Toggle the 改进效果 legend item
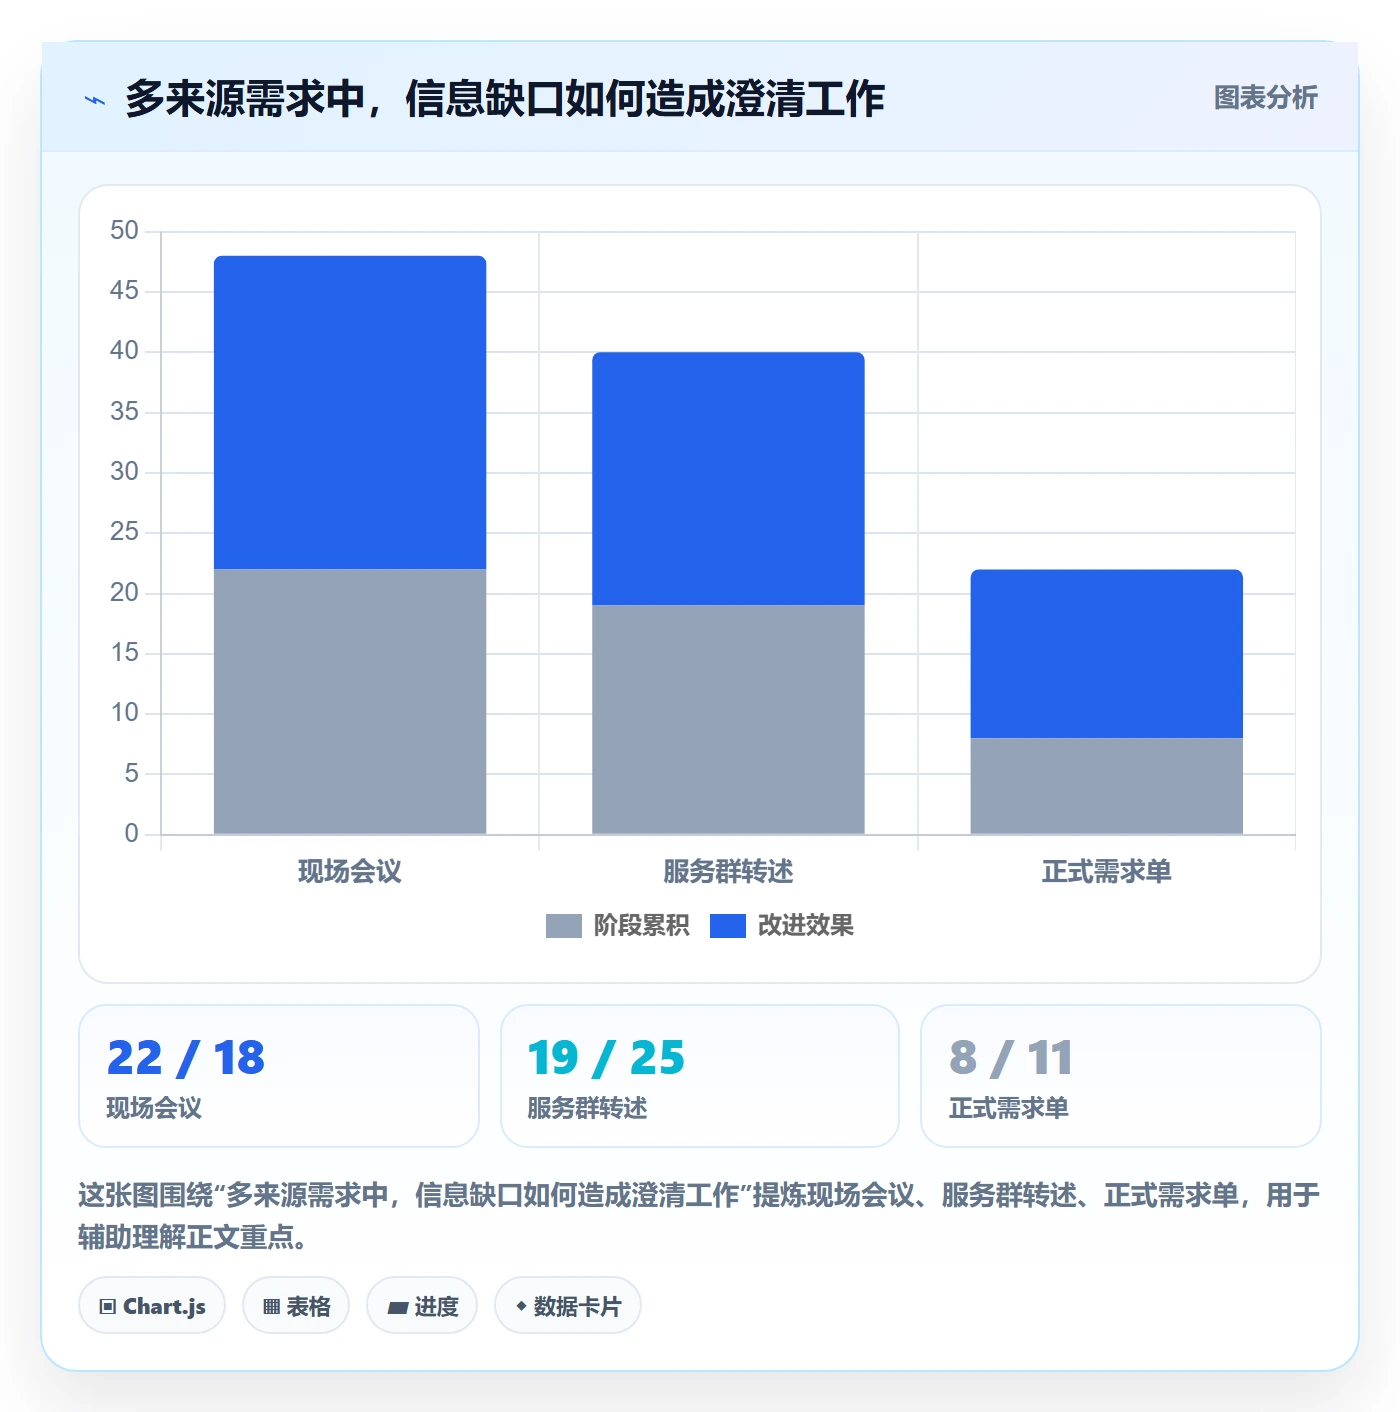 781,926
